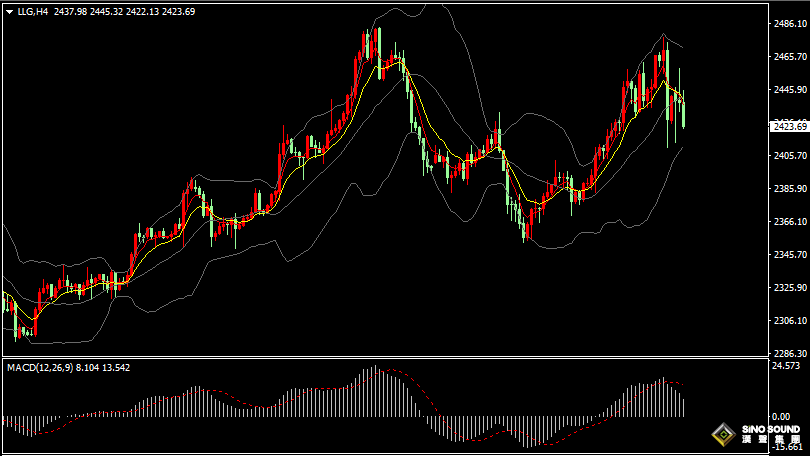This screenshot has height=456, width=810.
Task: Select the current price tag 2423.69
Action: (789, 126)
